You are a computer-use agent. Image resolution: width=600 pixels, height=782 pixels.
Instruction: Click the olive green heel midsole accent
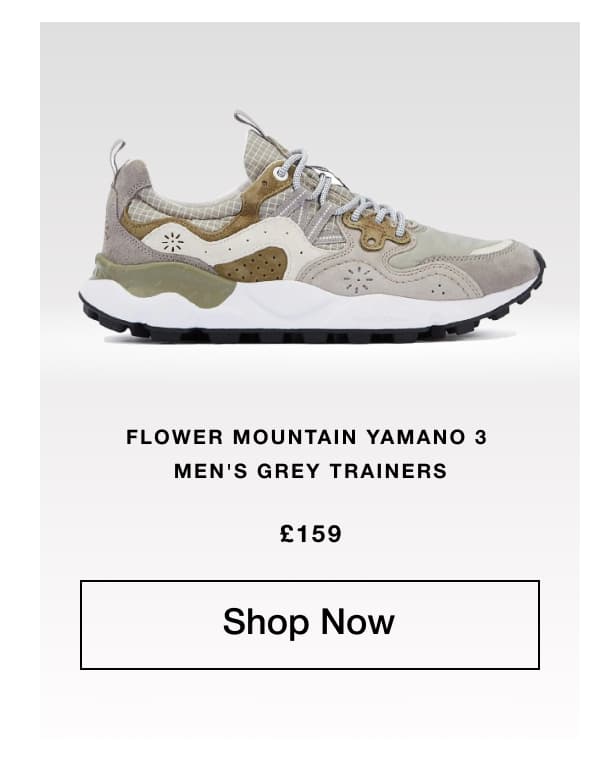point(165,279)
